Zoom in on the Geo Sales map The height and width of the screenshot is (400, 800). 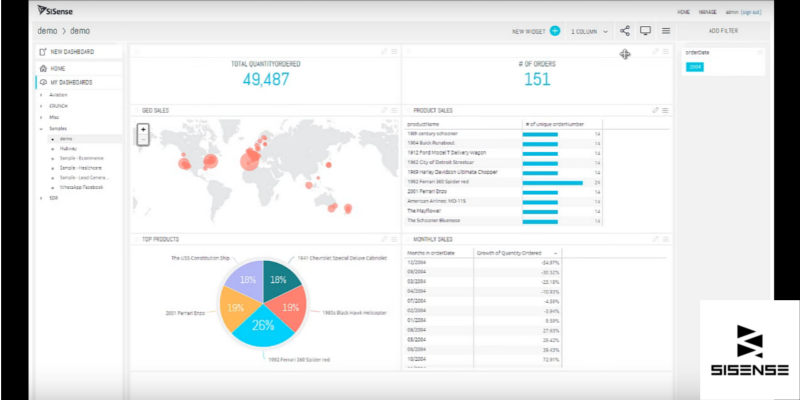tap(143, 129)
